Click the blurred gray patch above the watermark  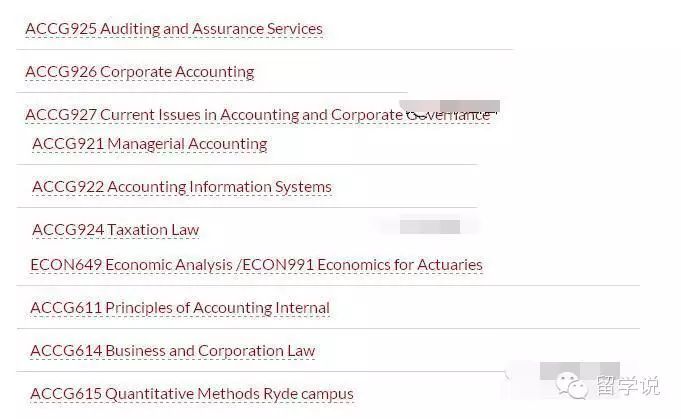(580, 371)
